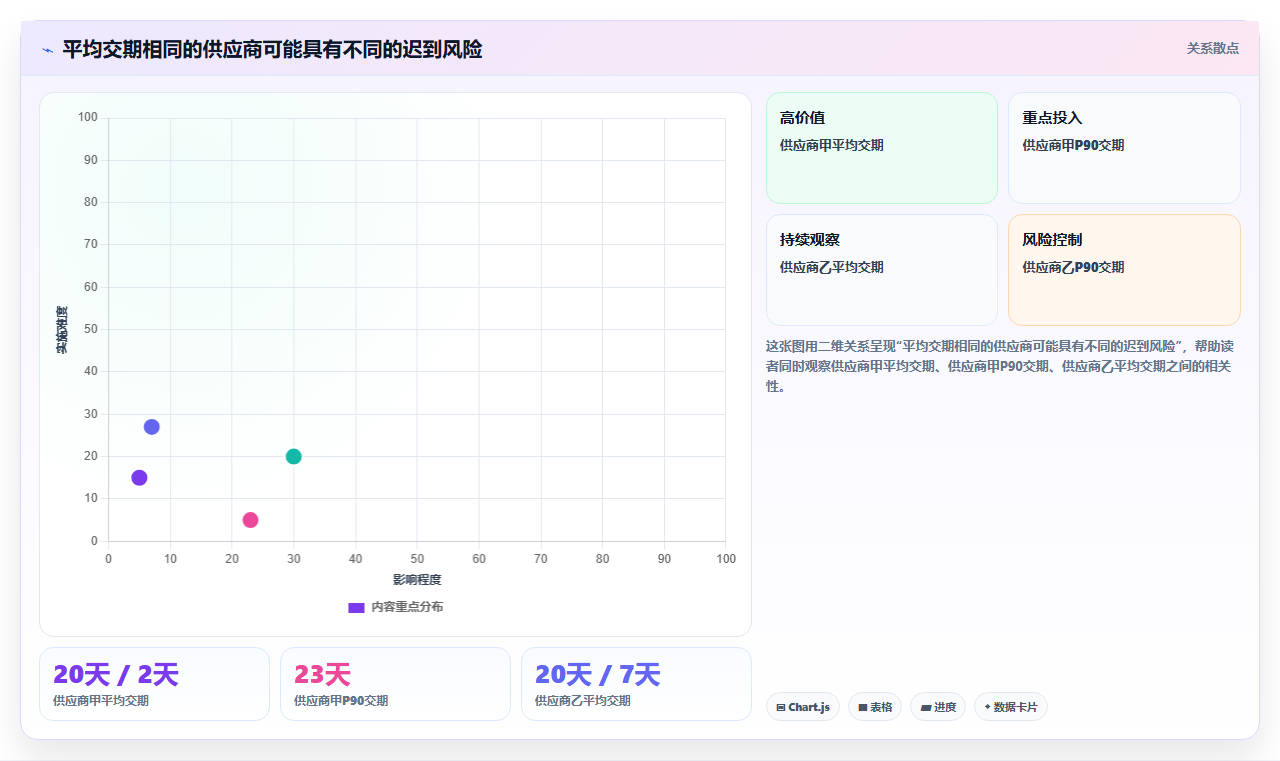
Task: Click 供应商甲P90交期 label under 23天
Action: point(341,701)
